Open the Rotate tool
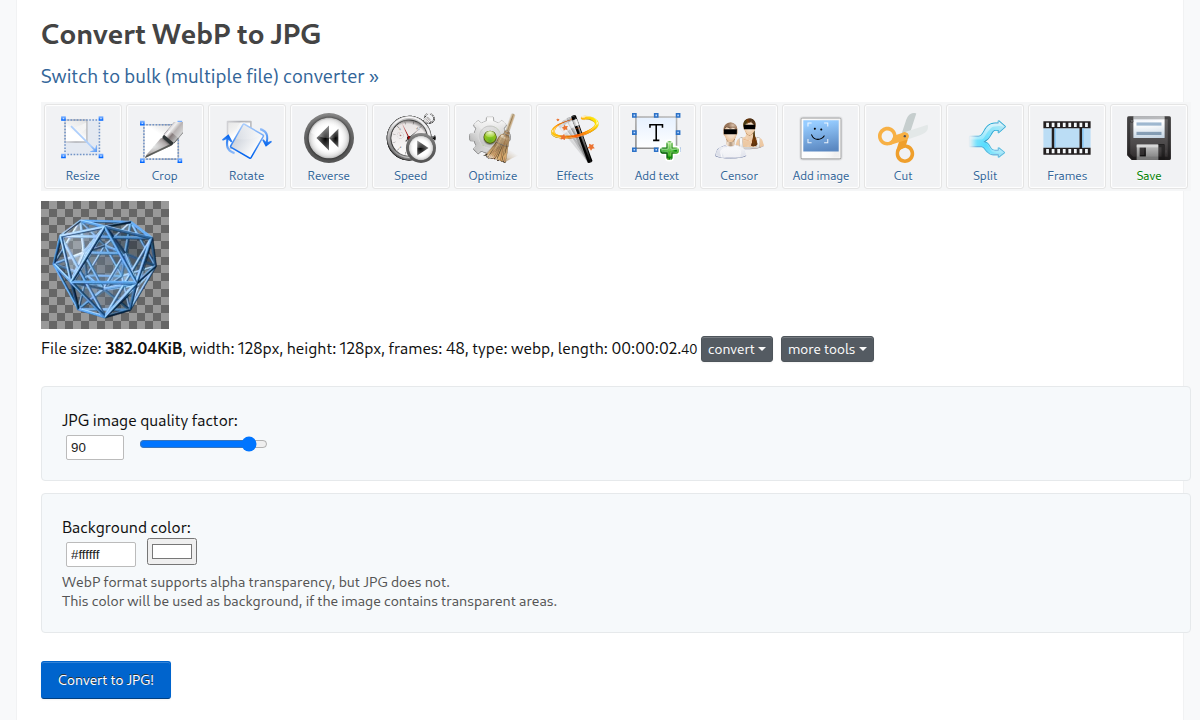 tap(247, 147)
